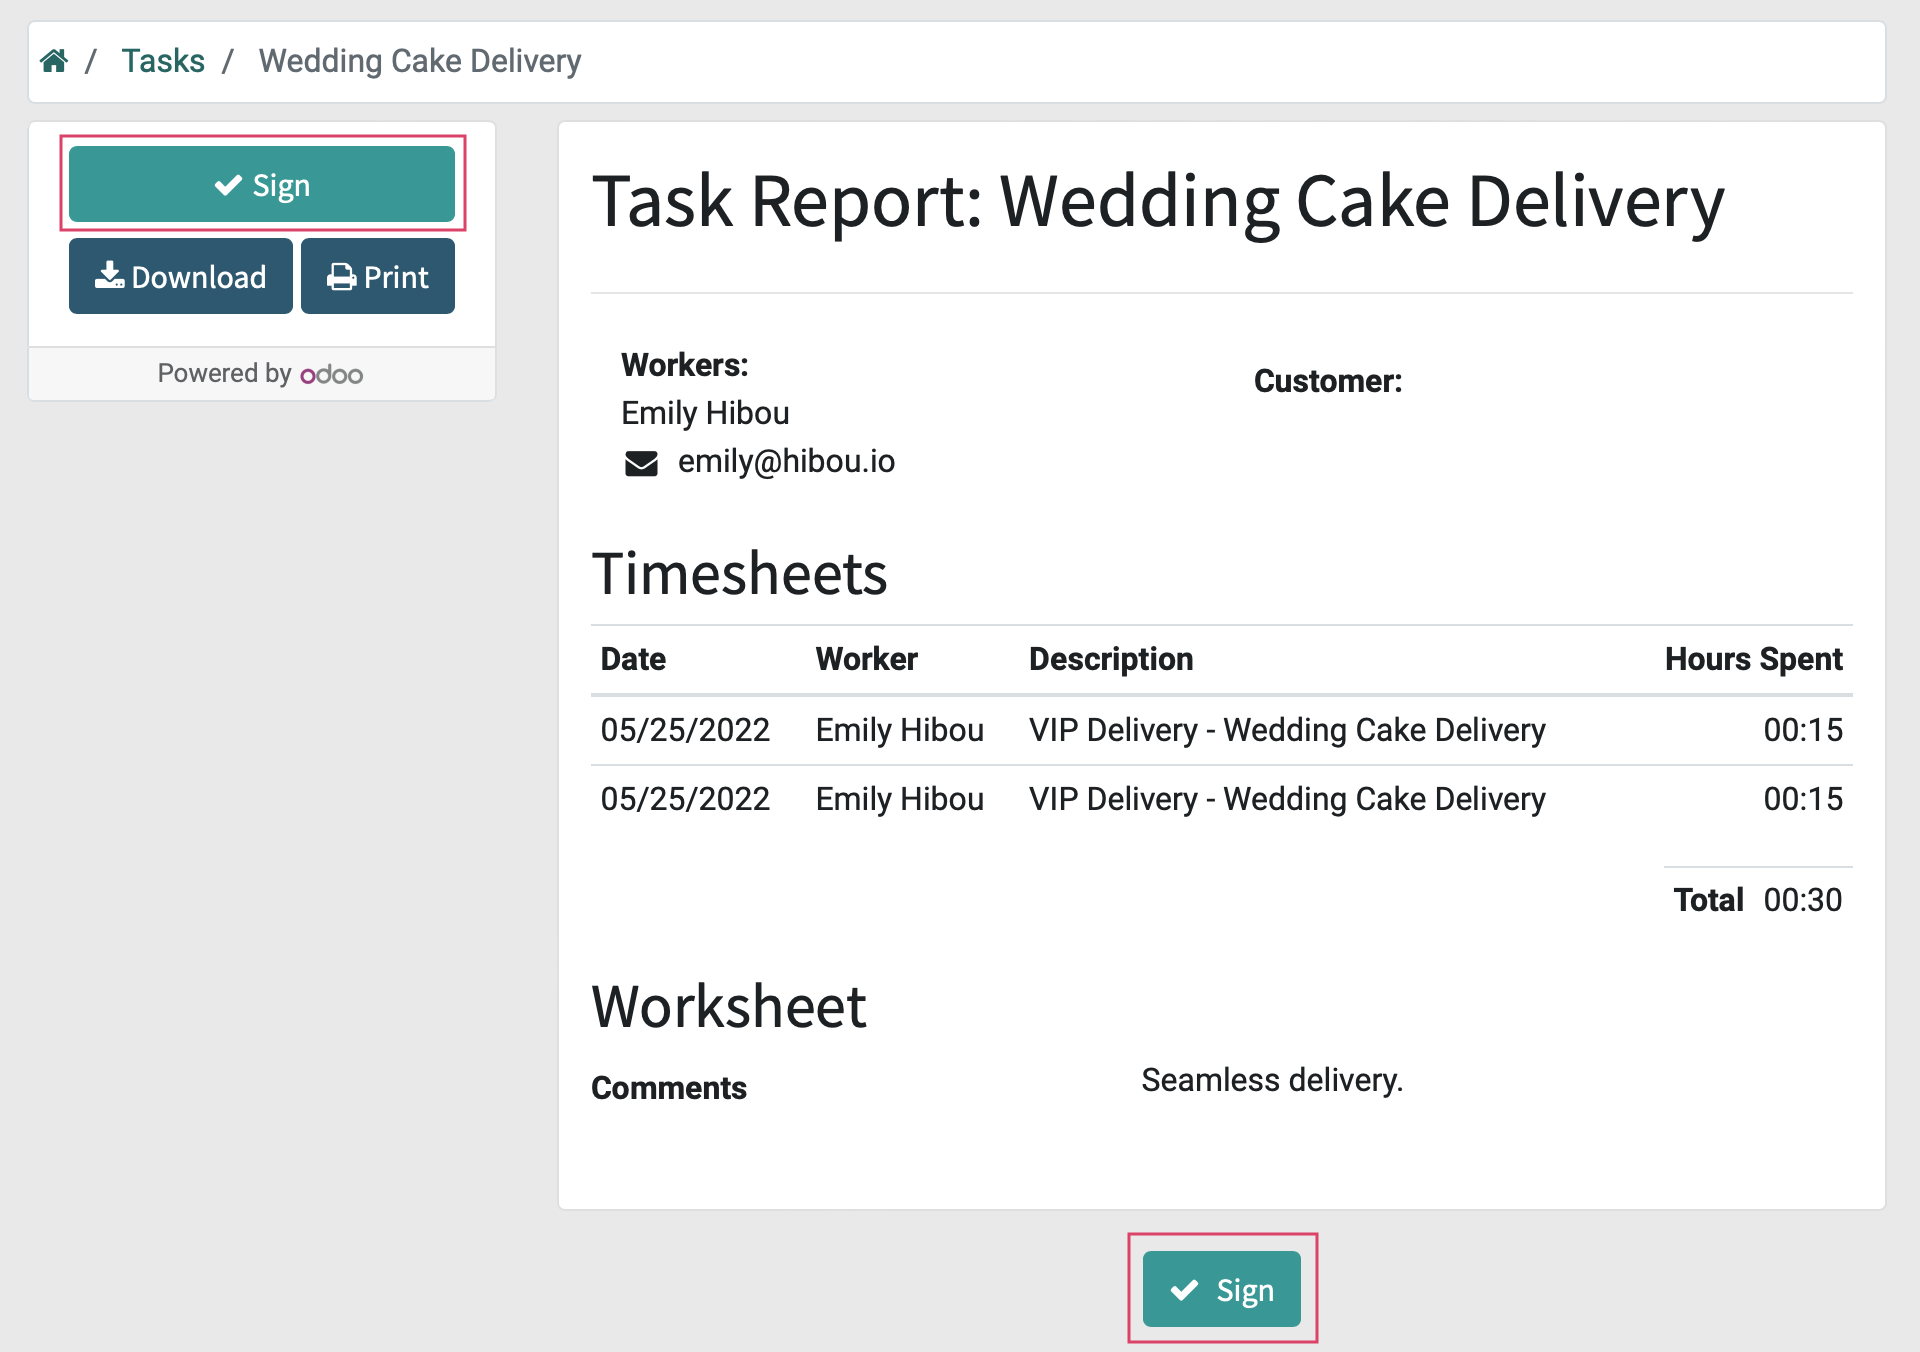Image resolution: width=1920 pixels, height=1352 pixels.
Task: Click the Powered by text
Action: pyautogui.click(x=224, y=373)
